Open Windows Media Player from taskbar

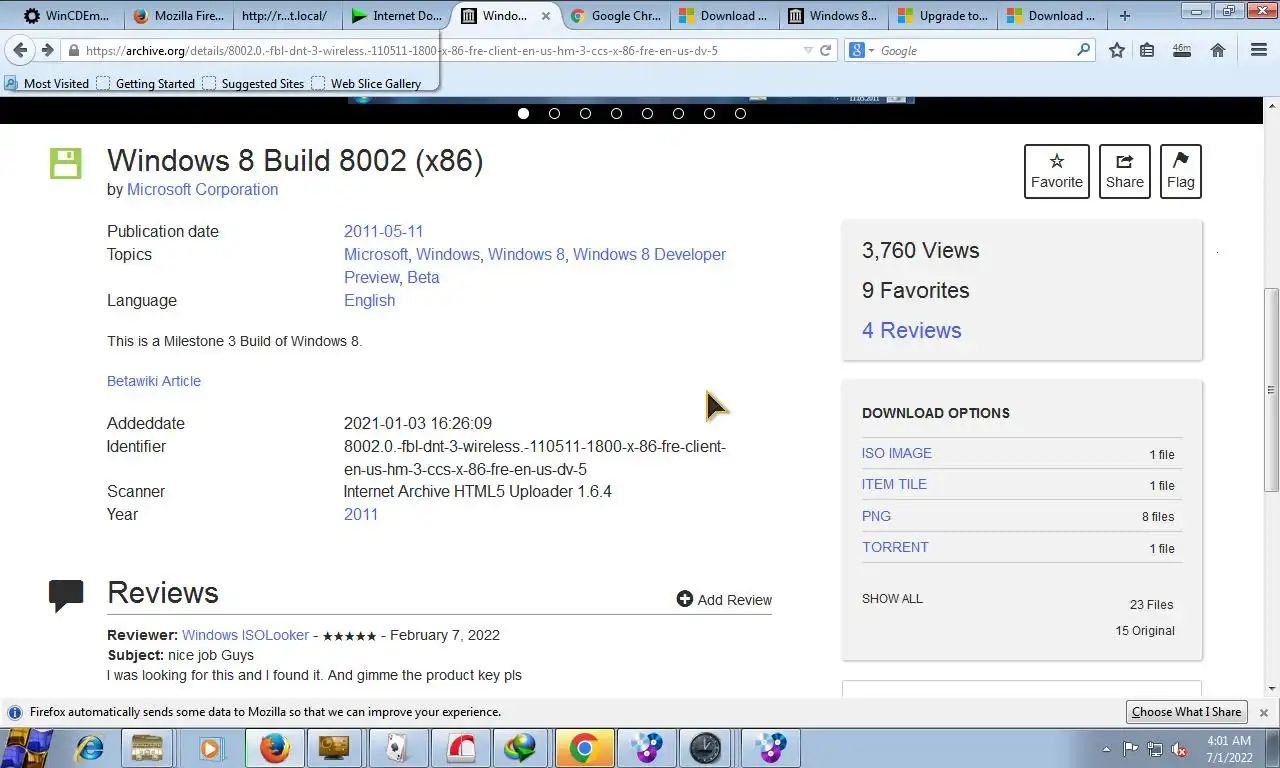[x=211, y=748]
